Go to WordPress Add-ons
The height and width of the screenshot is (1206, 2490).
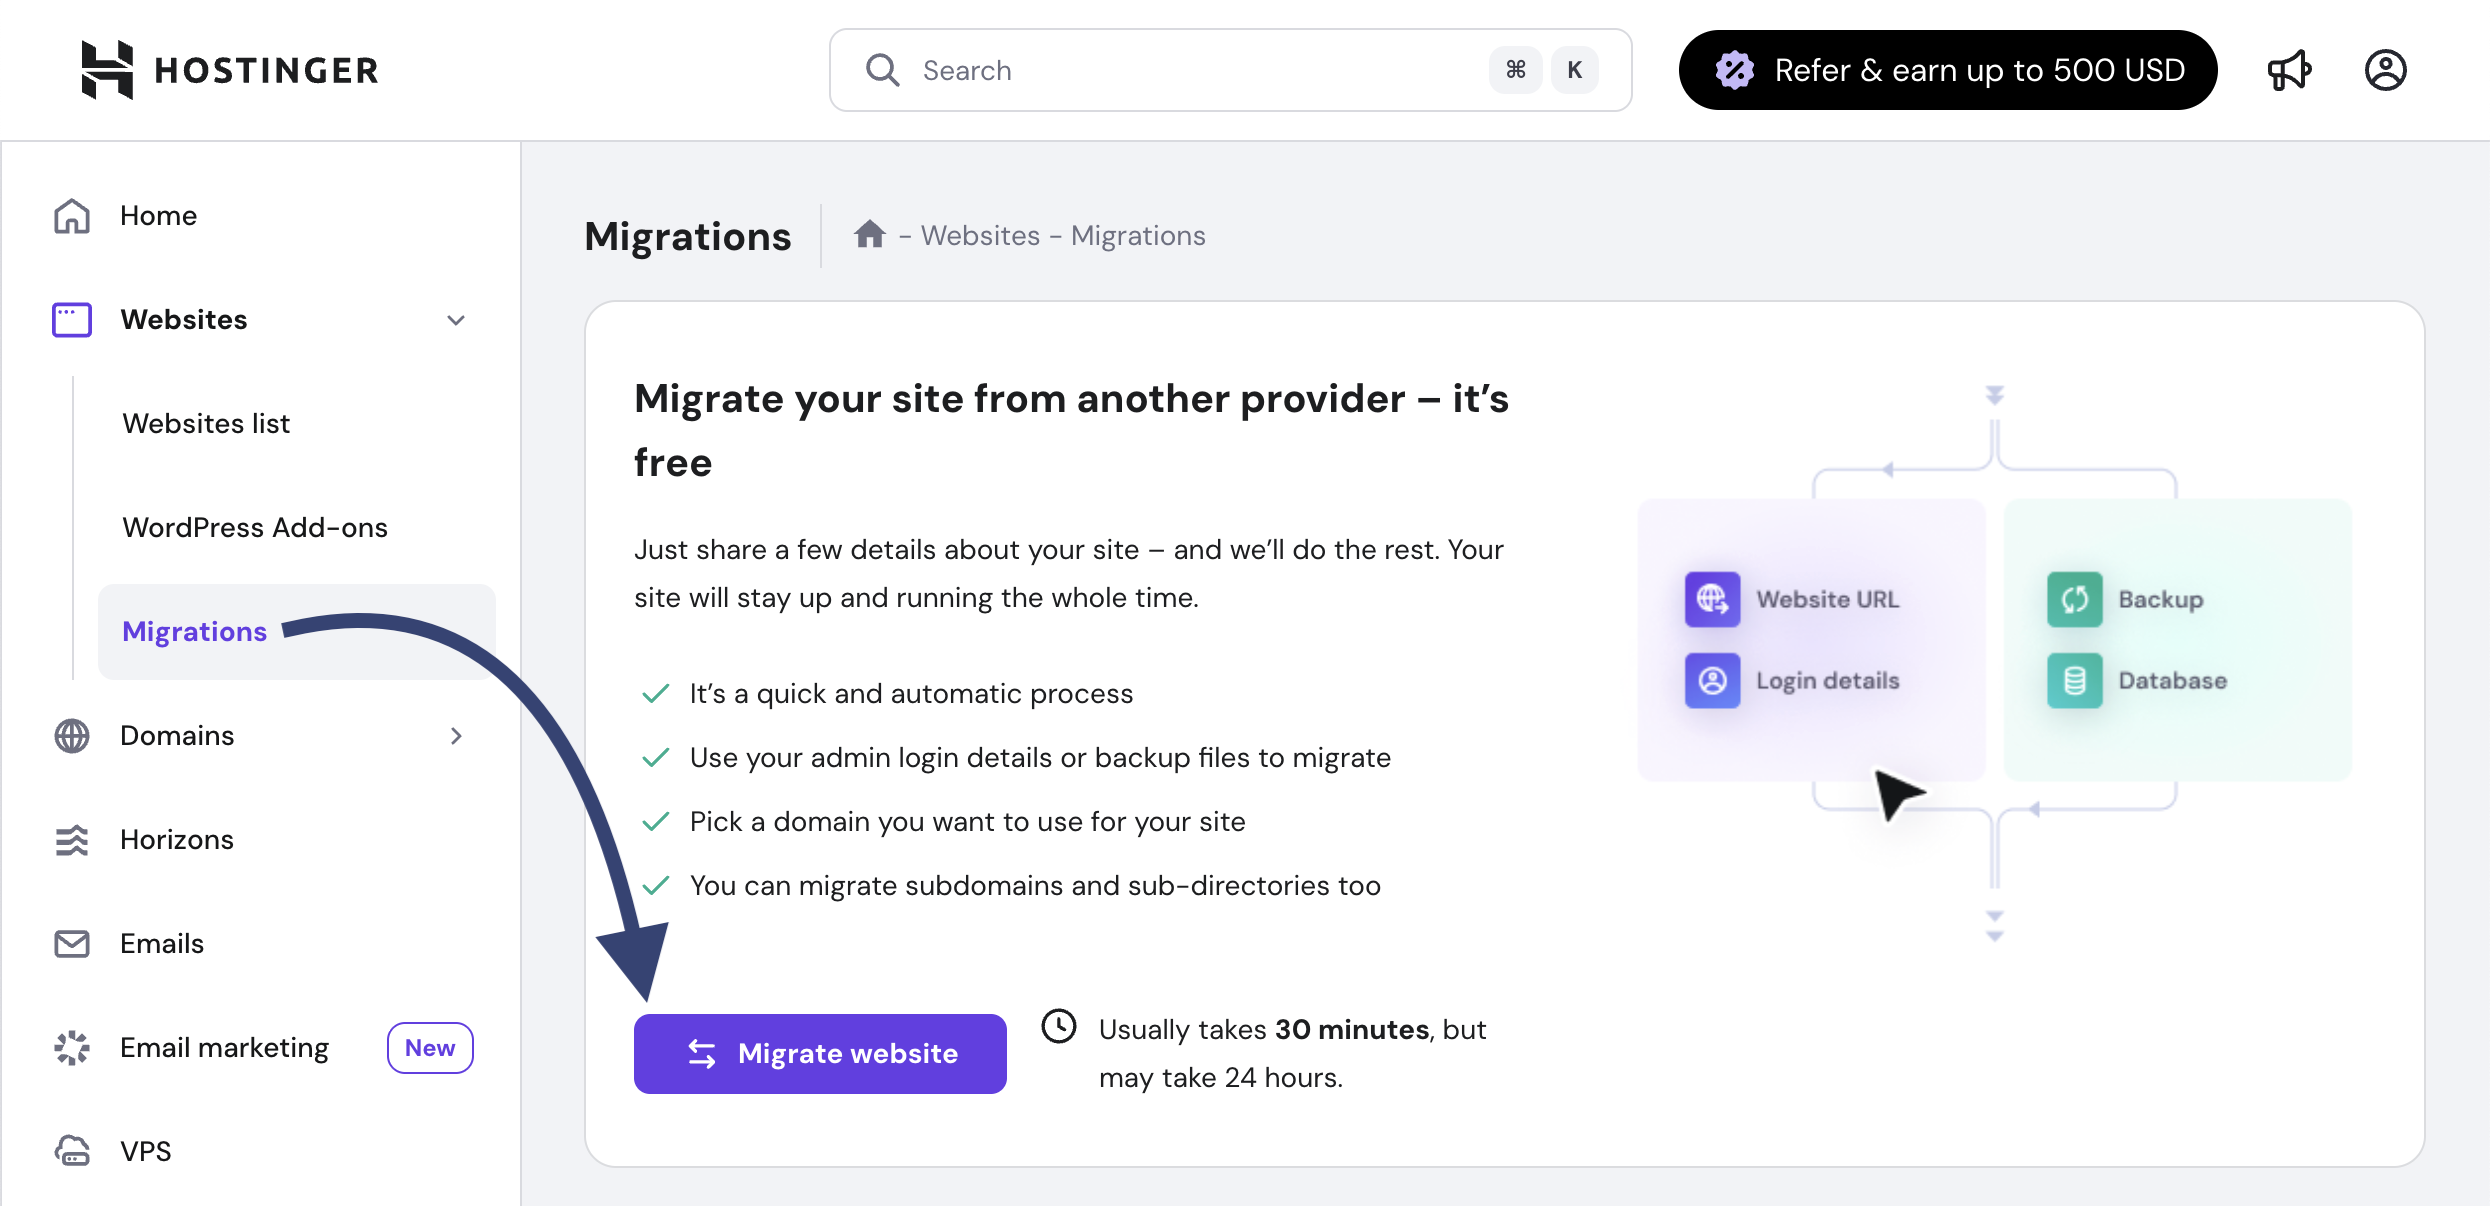coord(255,528)
